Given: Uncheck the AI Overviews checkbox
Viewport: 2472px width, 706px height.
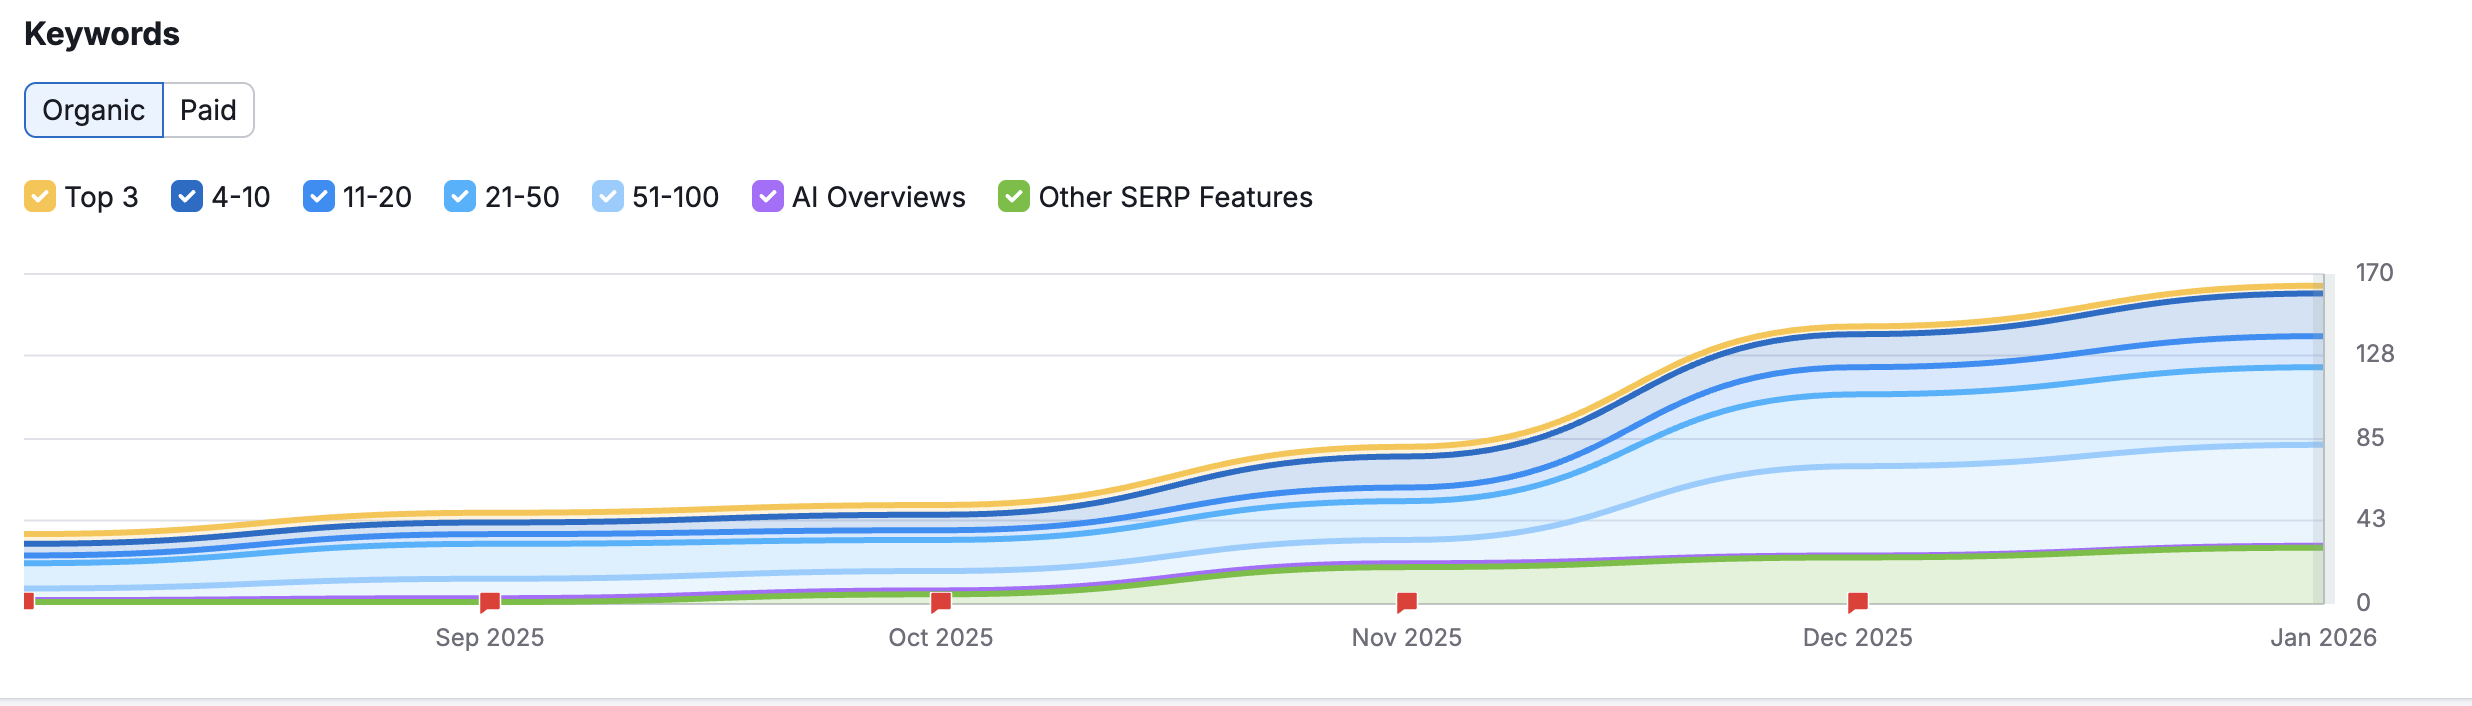Looking at the screenshot, I should (767, 197).
